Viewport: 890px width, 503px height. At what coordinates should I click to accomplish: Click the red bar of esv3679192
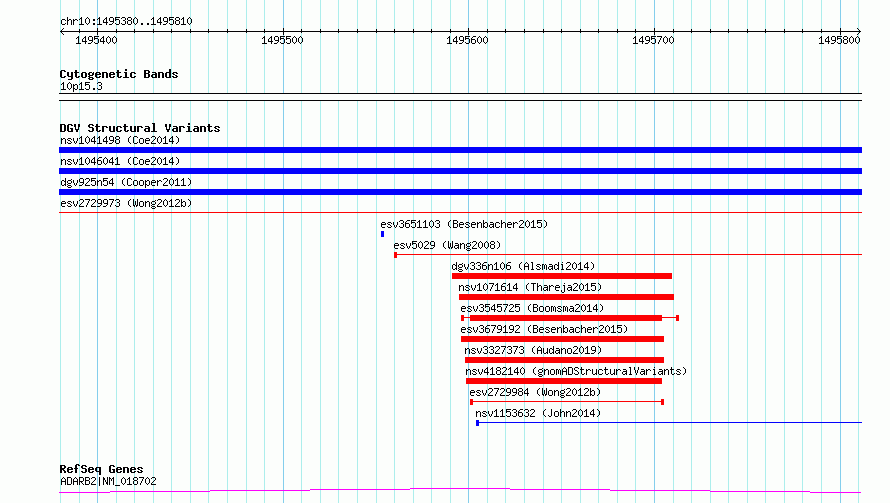pos(562,339)
